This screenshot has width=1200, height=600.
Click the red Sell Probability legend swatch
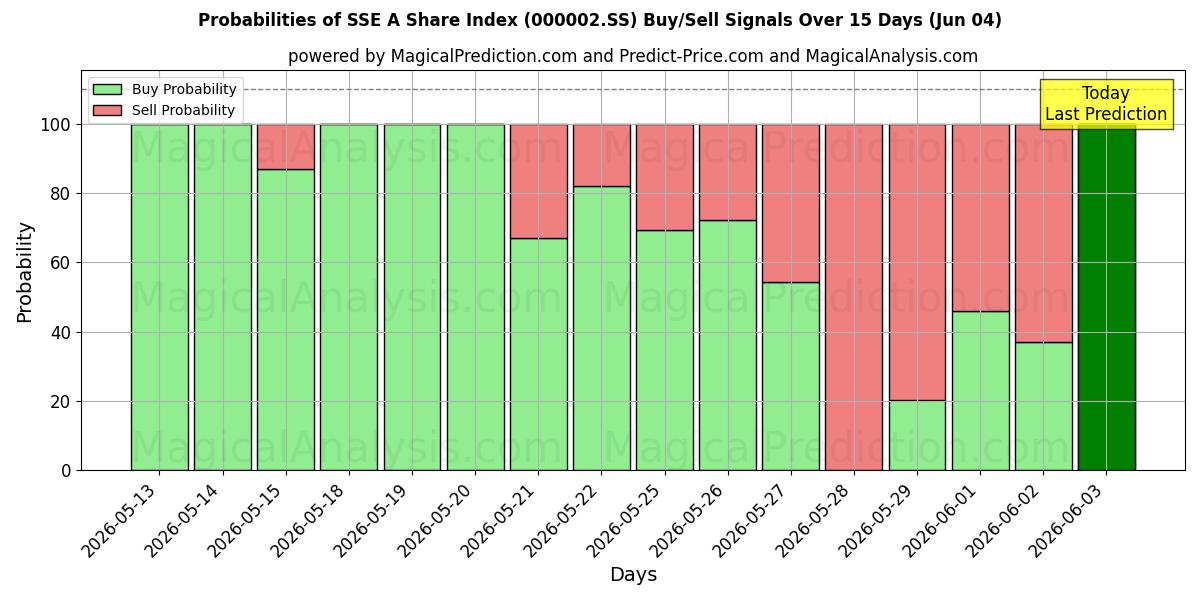coord(107,110)
